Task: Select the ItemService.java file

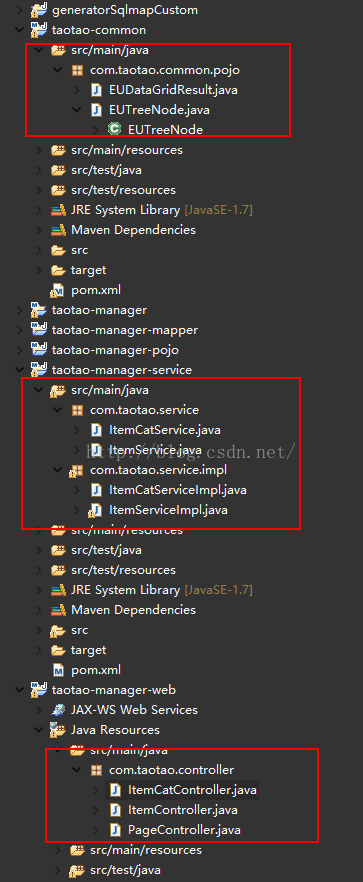Action: [155, 450]
